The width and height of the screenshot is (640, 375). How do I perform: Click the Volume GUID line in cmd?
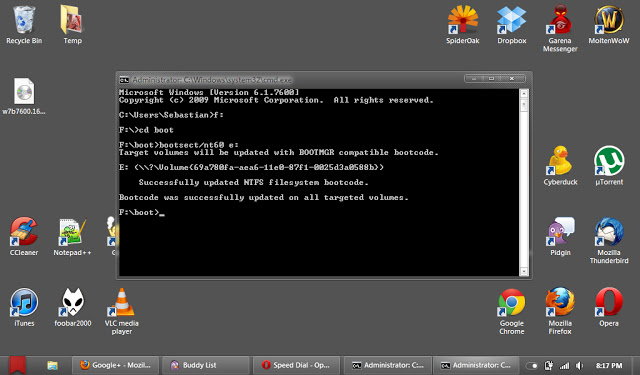(x=251, y=167)
